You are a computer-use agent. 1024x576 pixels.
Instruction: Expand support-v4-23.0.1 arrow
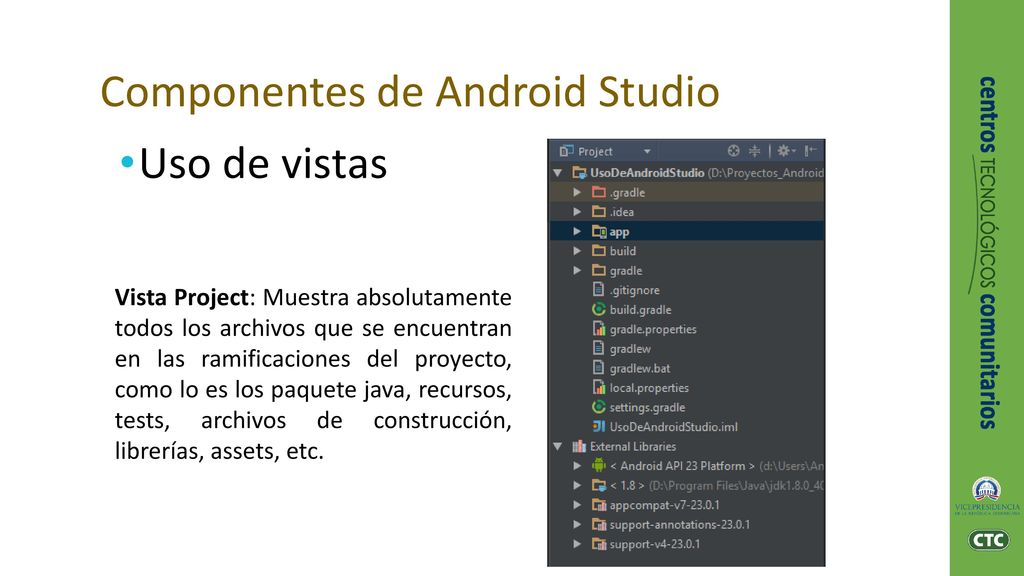[577, 544]
